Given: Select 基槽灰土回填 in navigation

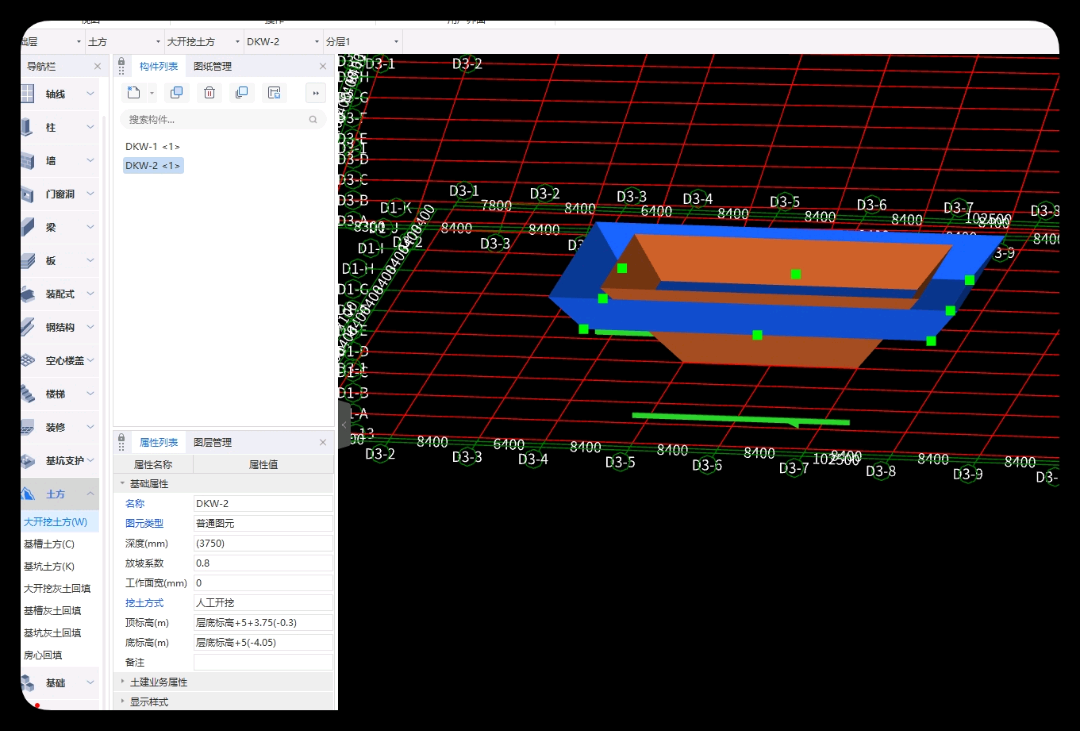Looking at the screenshot, I should click(x=52, y=610).
